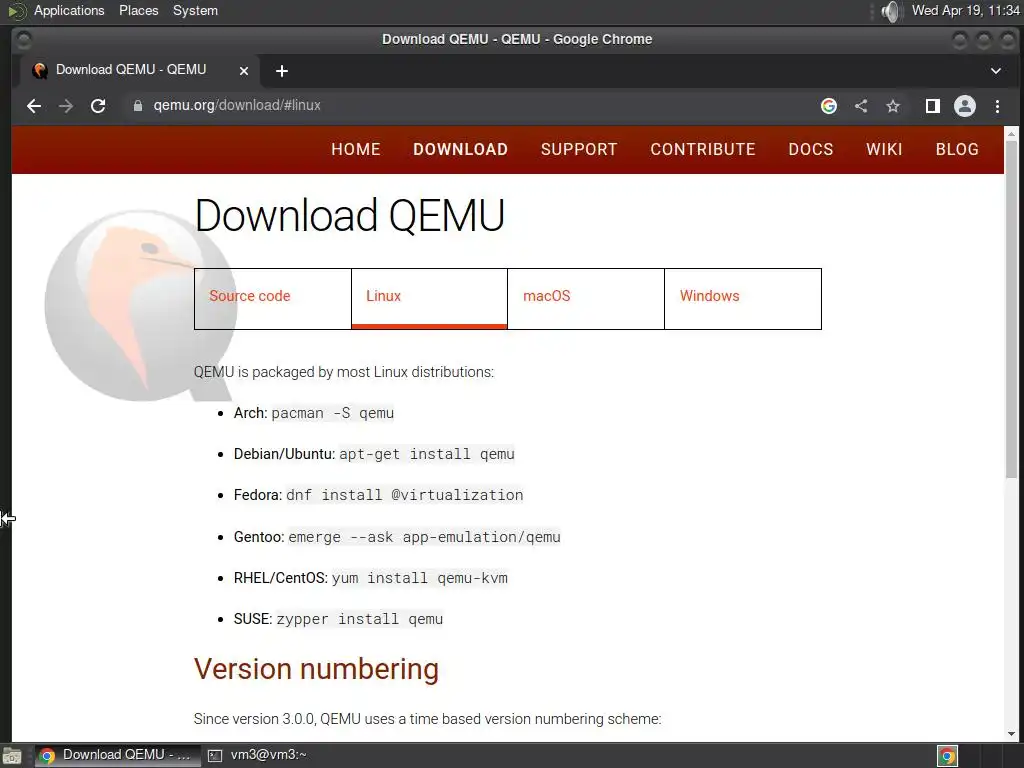Click the emerge --ask app-emulation/qemu command

tap(424, 537)
